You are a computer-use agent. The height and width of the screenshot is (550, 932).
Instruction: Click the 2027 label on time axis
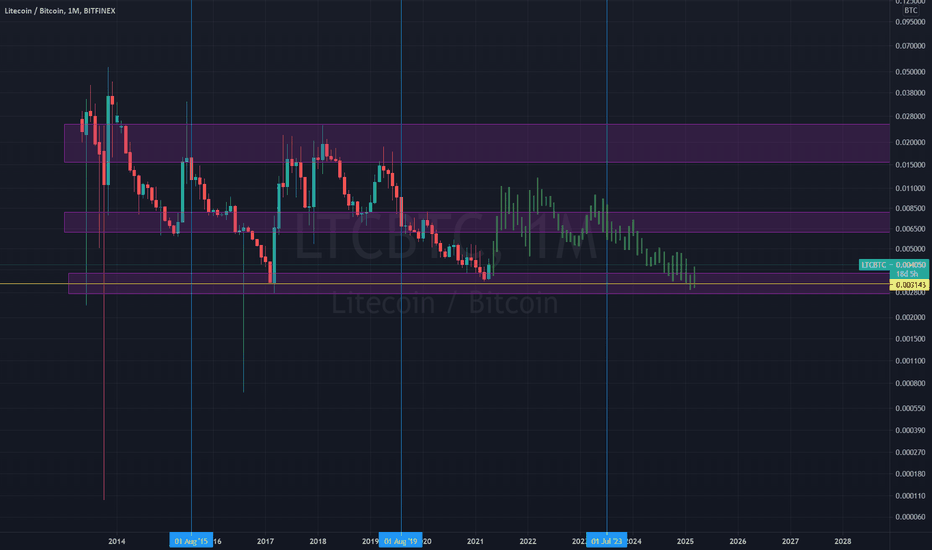click(790, 541)
